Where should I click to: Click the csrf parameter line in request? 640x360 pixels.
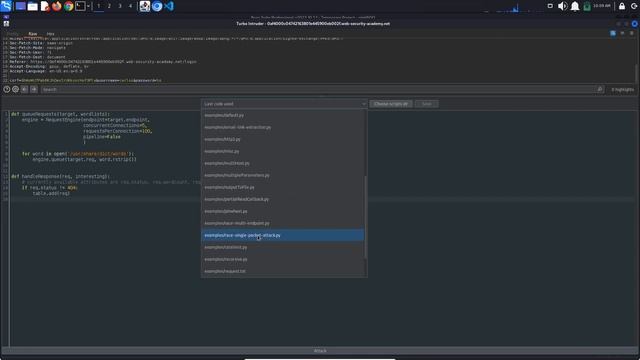(x=85, y=80)
